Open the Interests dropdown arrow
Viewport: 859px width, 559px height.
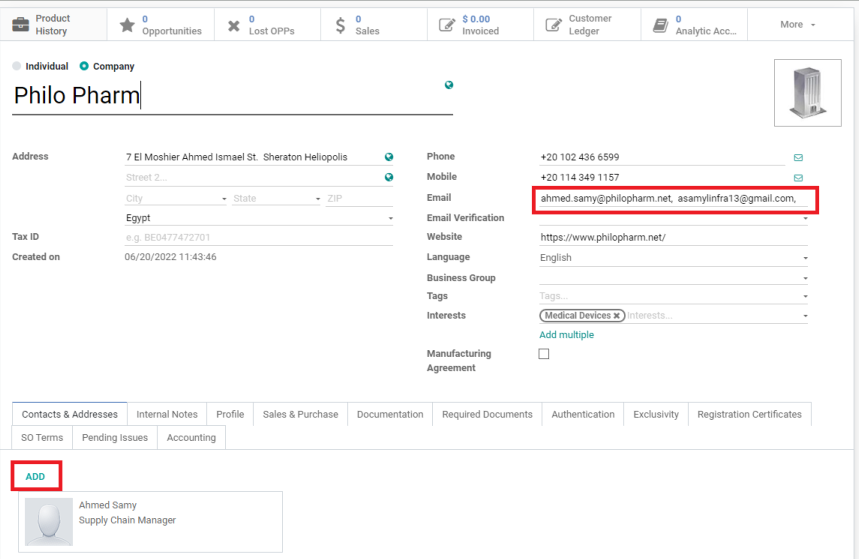tap(805, 316)
